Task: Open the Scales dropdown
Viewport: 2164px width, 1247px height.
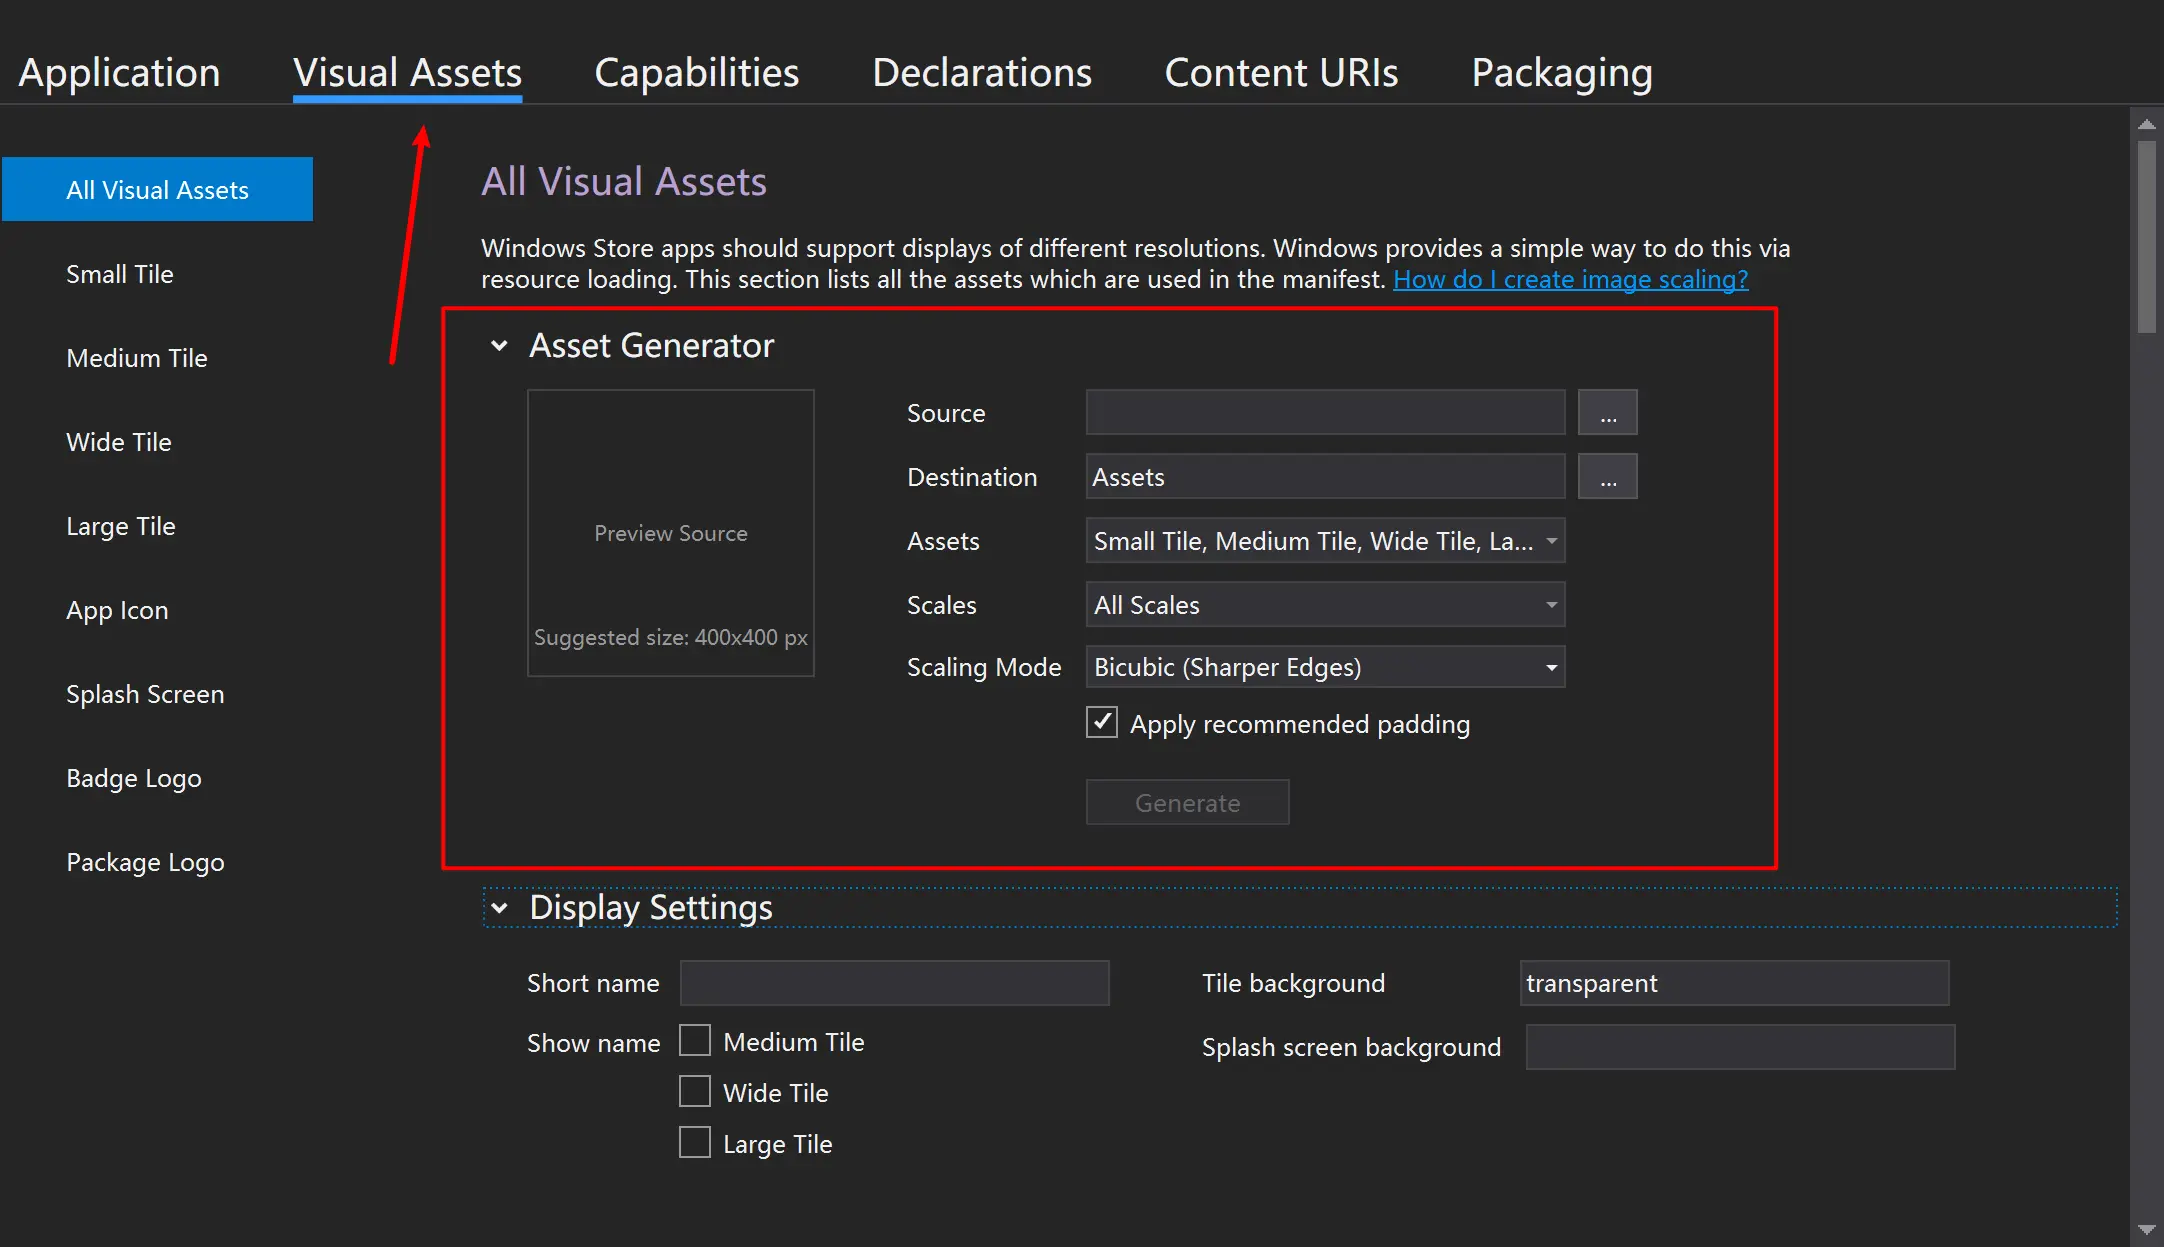Action: [1325, 605]
